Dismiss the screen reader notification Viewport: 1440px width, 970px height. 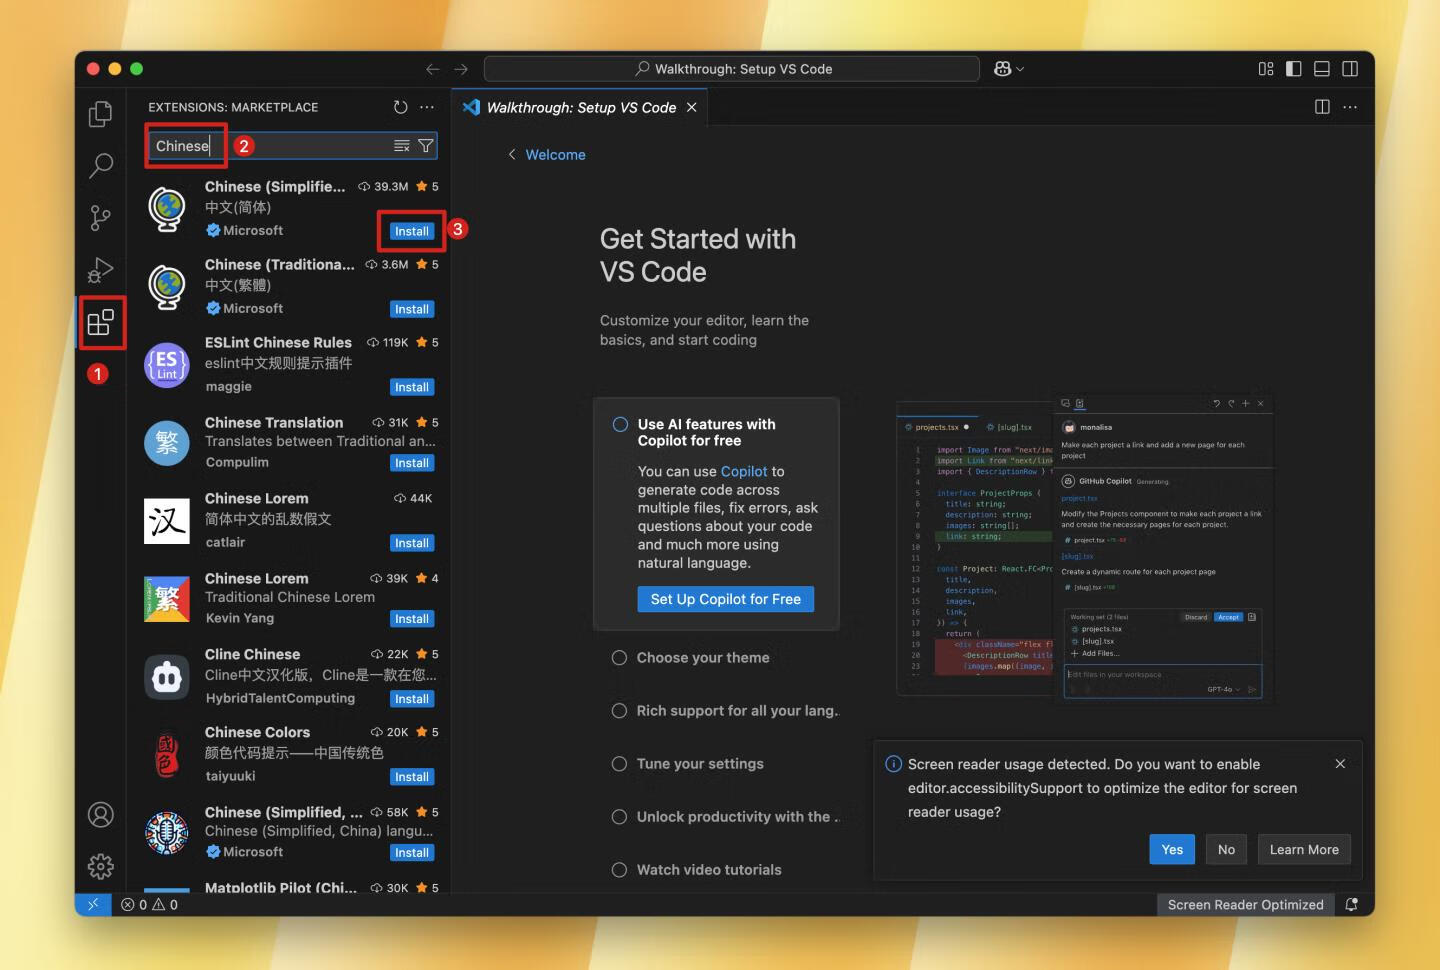pos(1340,764)
